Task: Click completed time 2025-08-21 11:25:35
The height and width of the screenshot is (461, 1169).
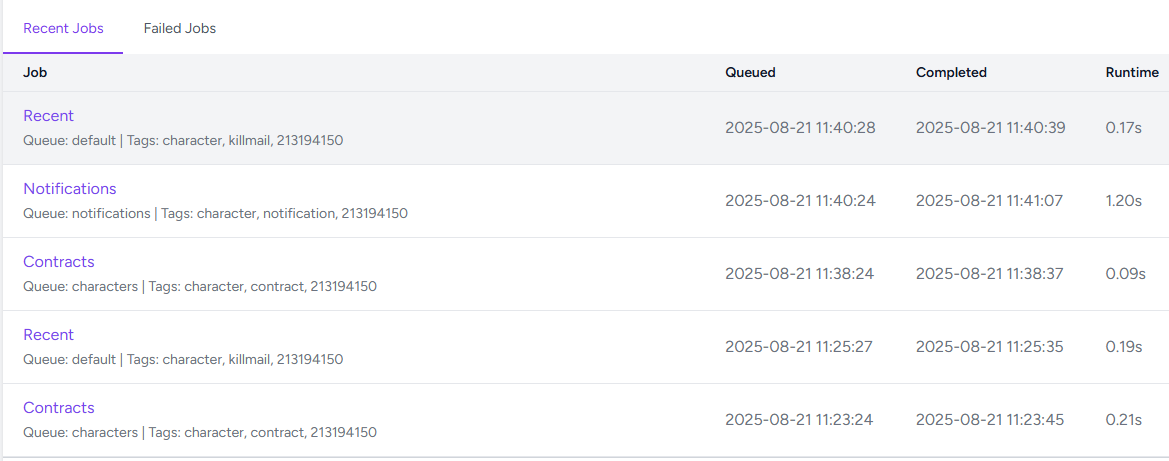Action: tap(989, 347)
